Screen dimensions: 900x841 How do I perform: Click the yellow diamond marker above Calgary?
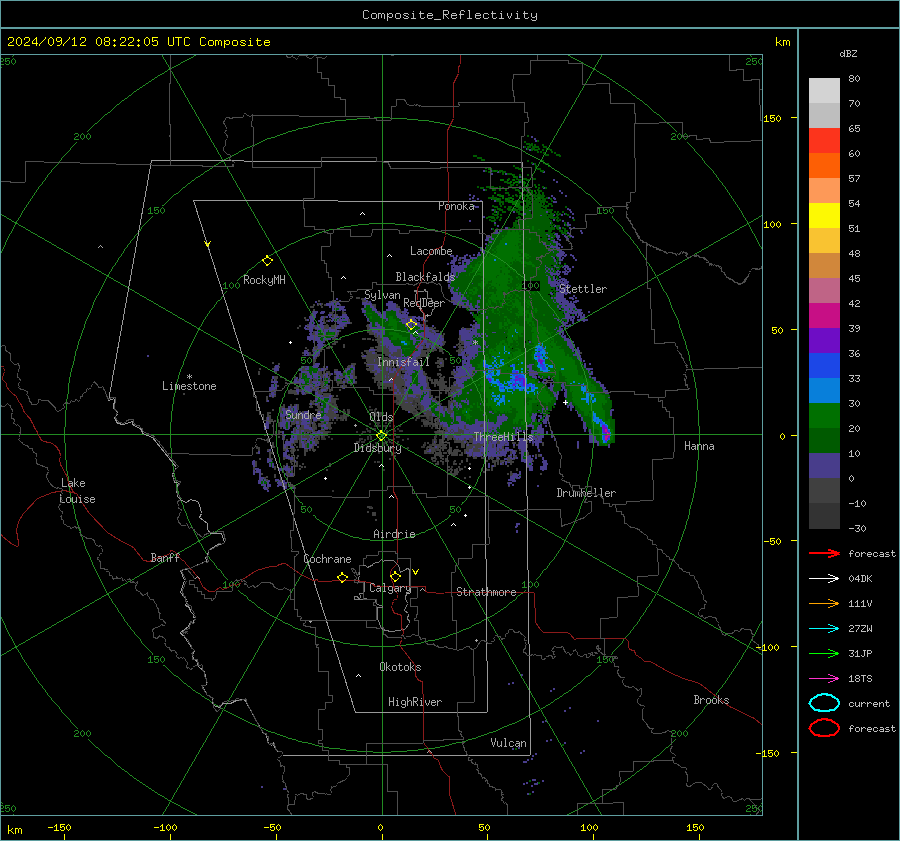[395, 576]
